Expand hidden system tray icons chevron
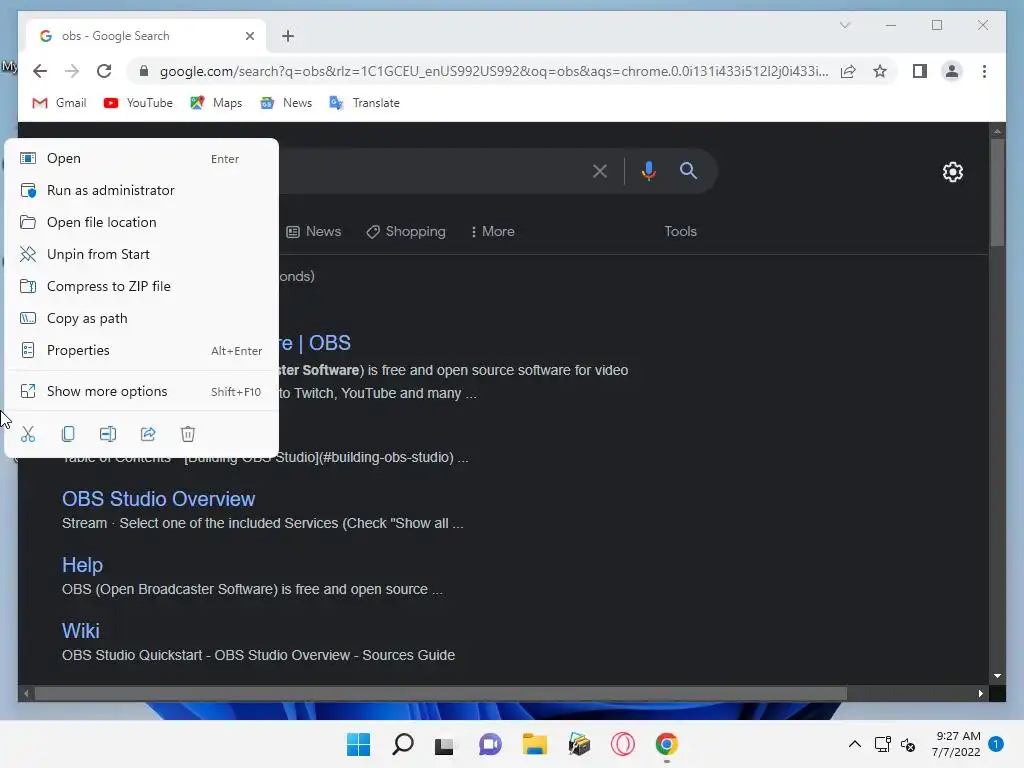Image resolution: width=1024 pixels, height=768 pixels. pos(855,744)
